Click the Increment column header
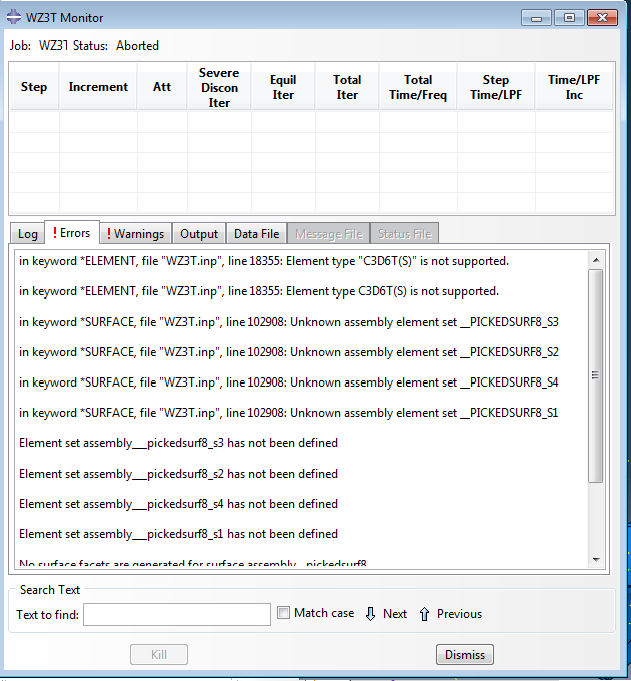This screenshot has height=681, width=631. click(x=98, y=87)
